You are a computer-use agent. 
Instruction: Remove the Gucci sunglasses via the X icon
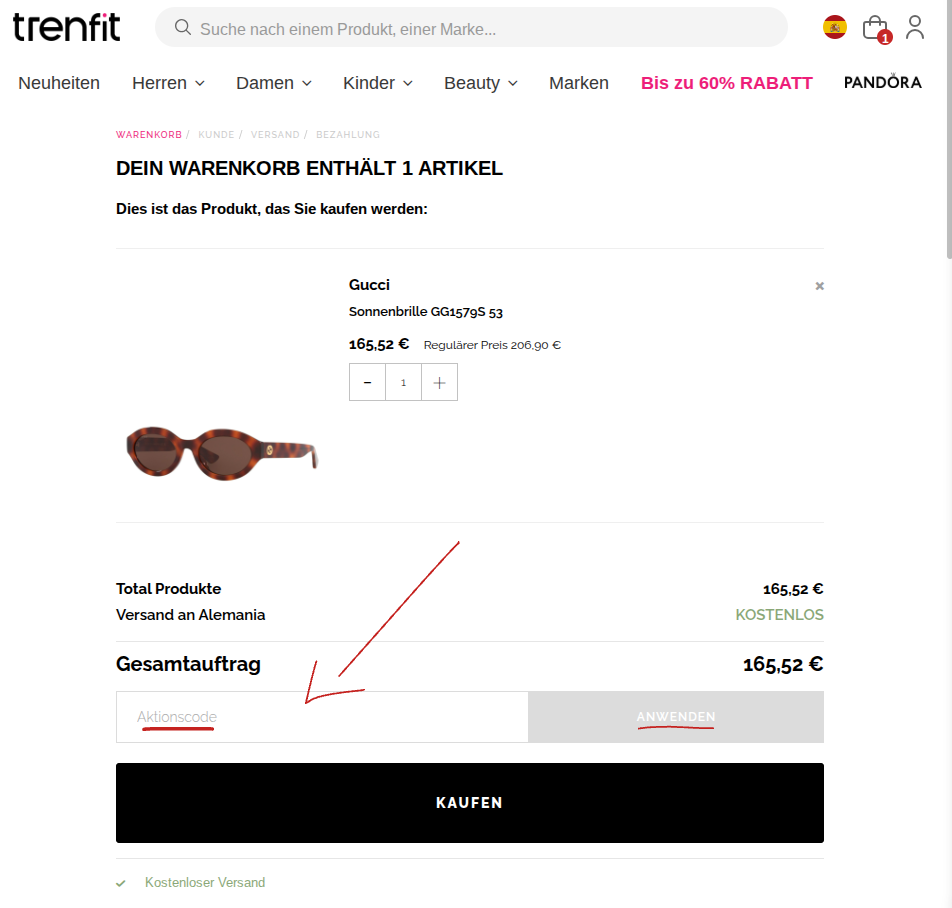(x=819, y=286)
